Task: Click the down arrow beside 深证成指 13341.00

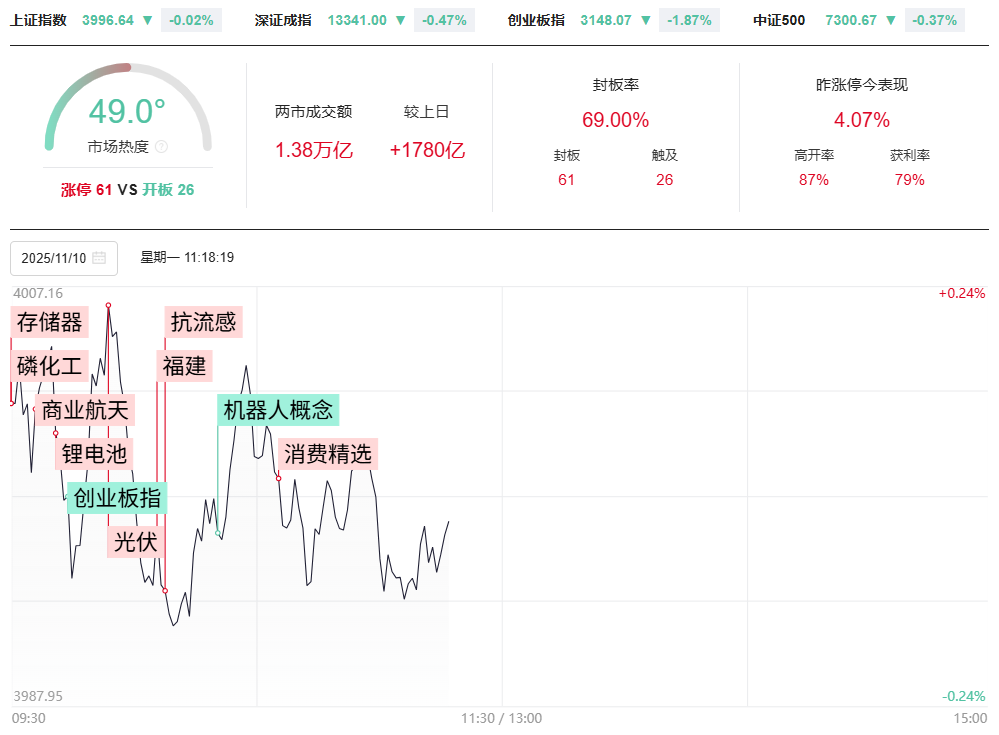Action: (x=401, y=20)
